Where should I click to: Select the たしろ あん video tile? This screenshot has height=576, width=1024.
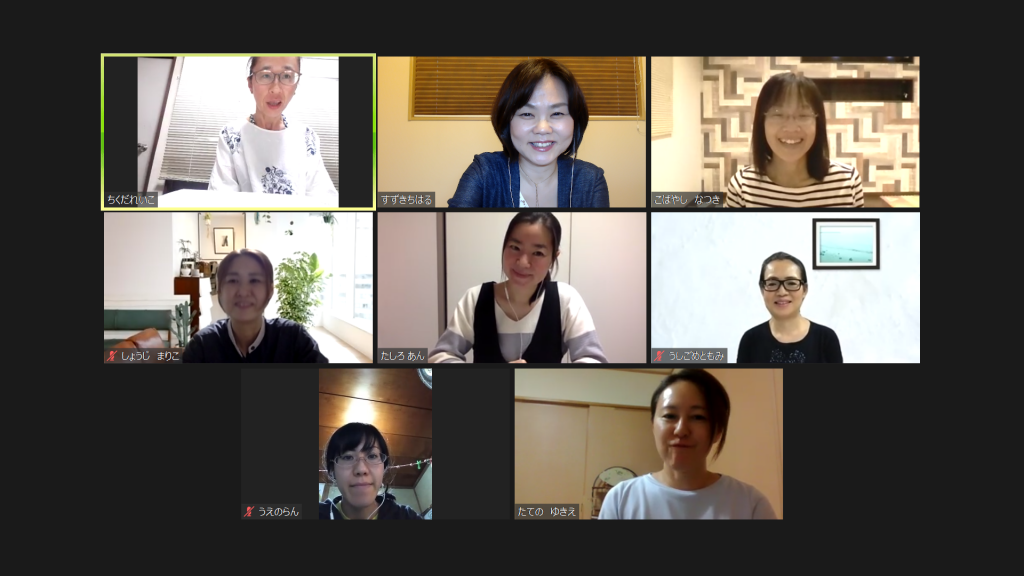pyautogui.click(x=511, y=287)
